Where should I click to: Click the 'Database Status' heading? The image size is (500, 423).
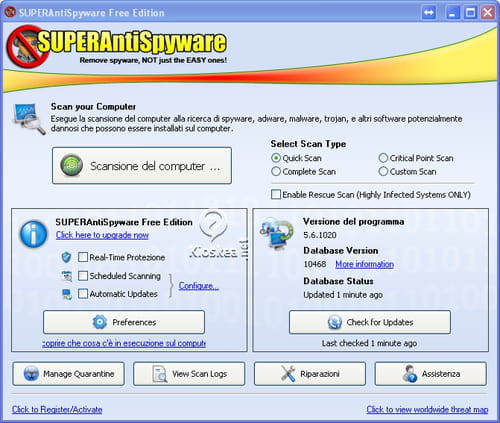[338, 281]
